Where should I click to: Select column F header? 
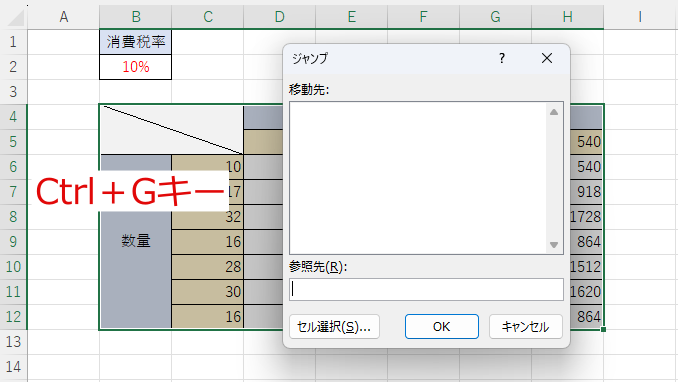(423, 16)
